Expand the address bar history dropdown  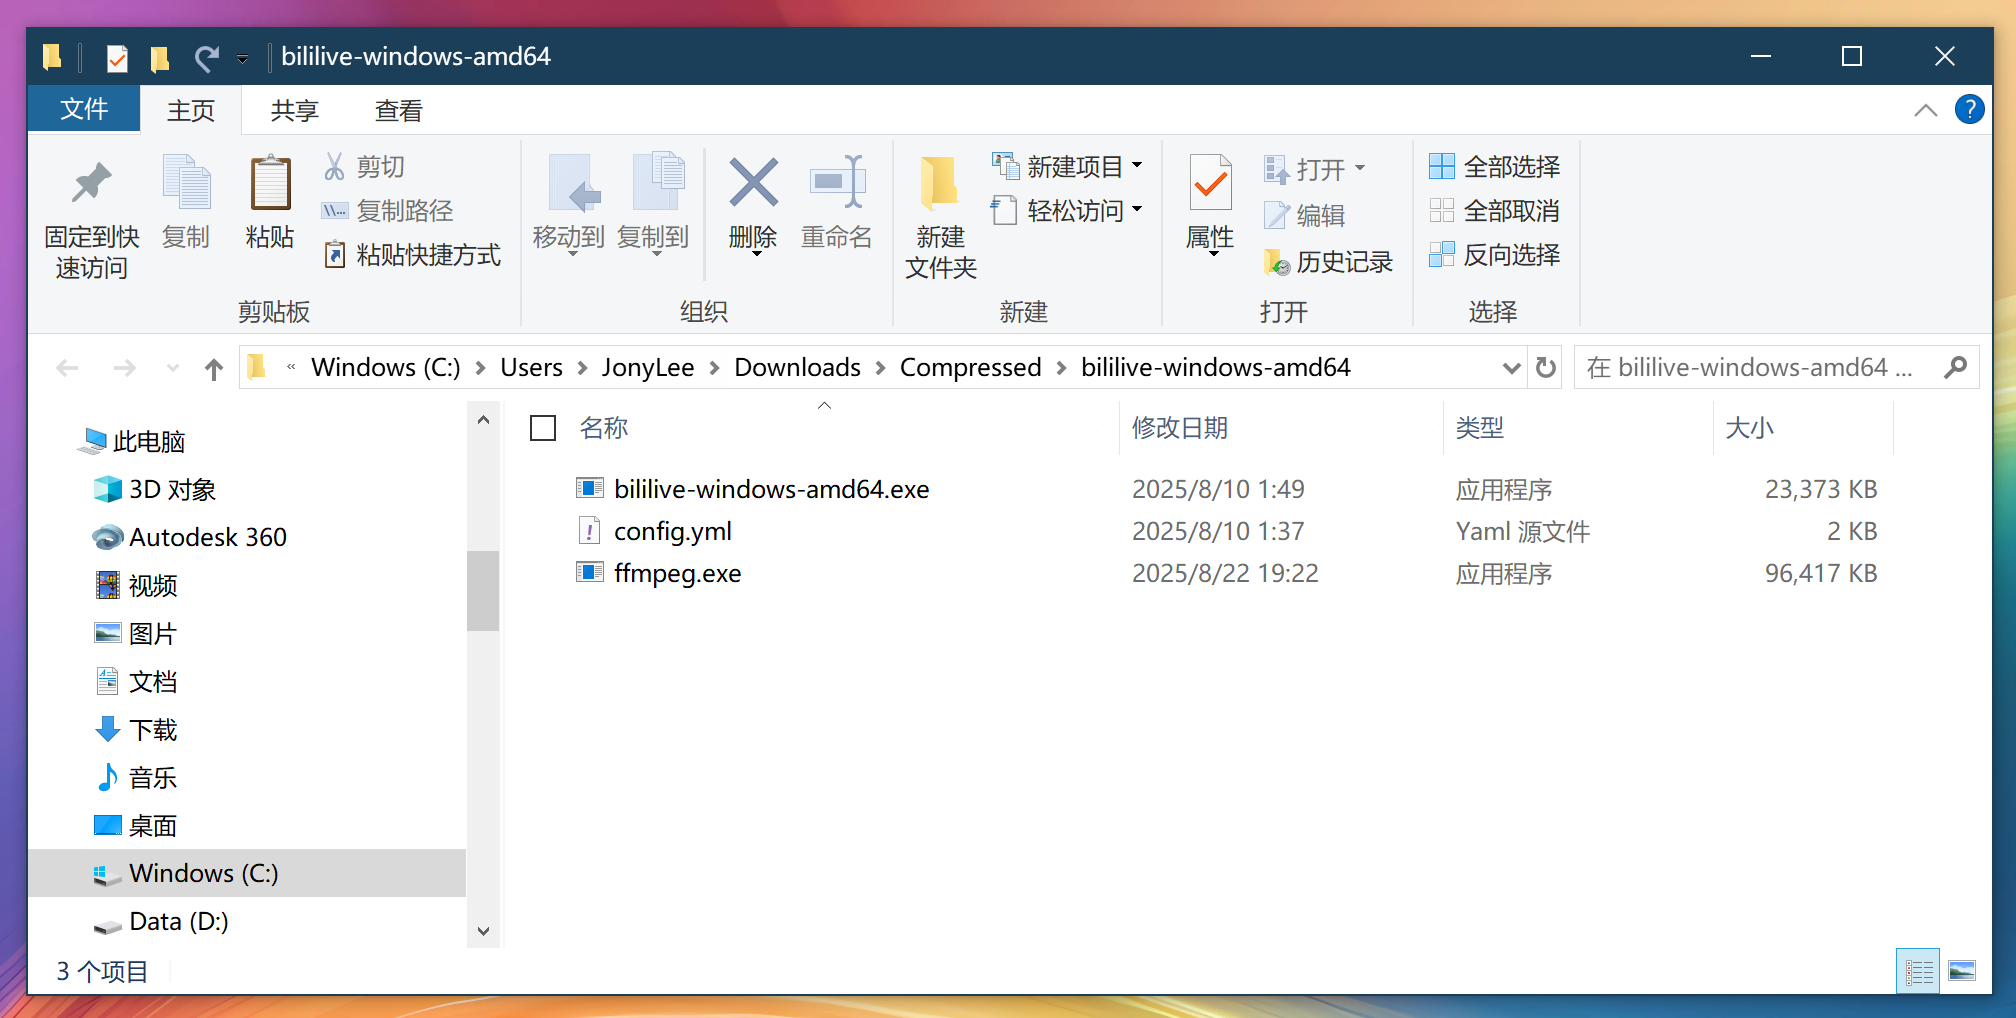pyautogui.click(x=1511, y=368)
